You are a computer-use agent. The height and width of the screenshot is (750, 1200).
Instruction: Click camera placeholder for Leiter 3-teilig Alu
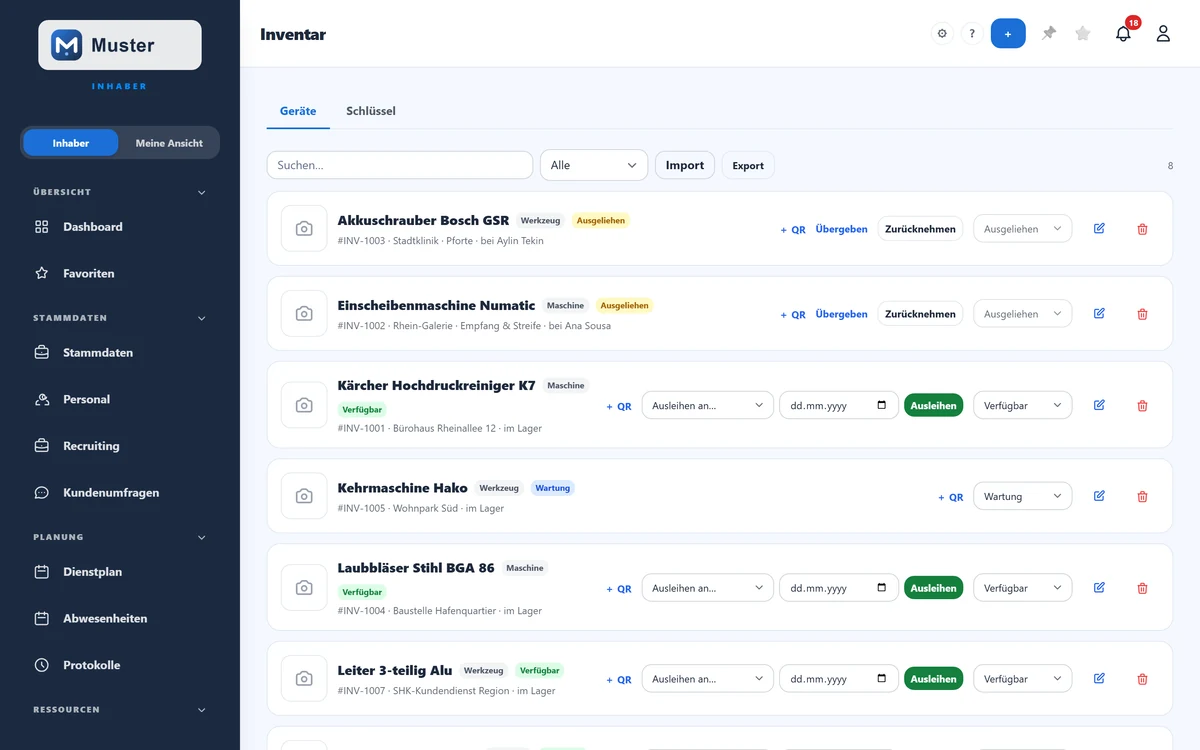pyautogui.click(x=304, y=679)
